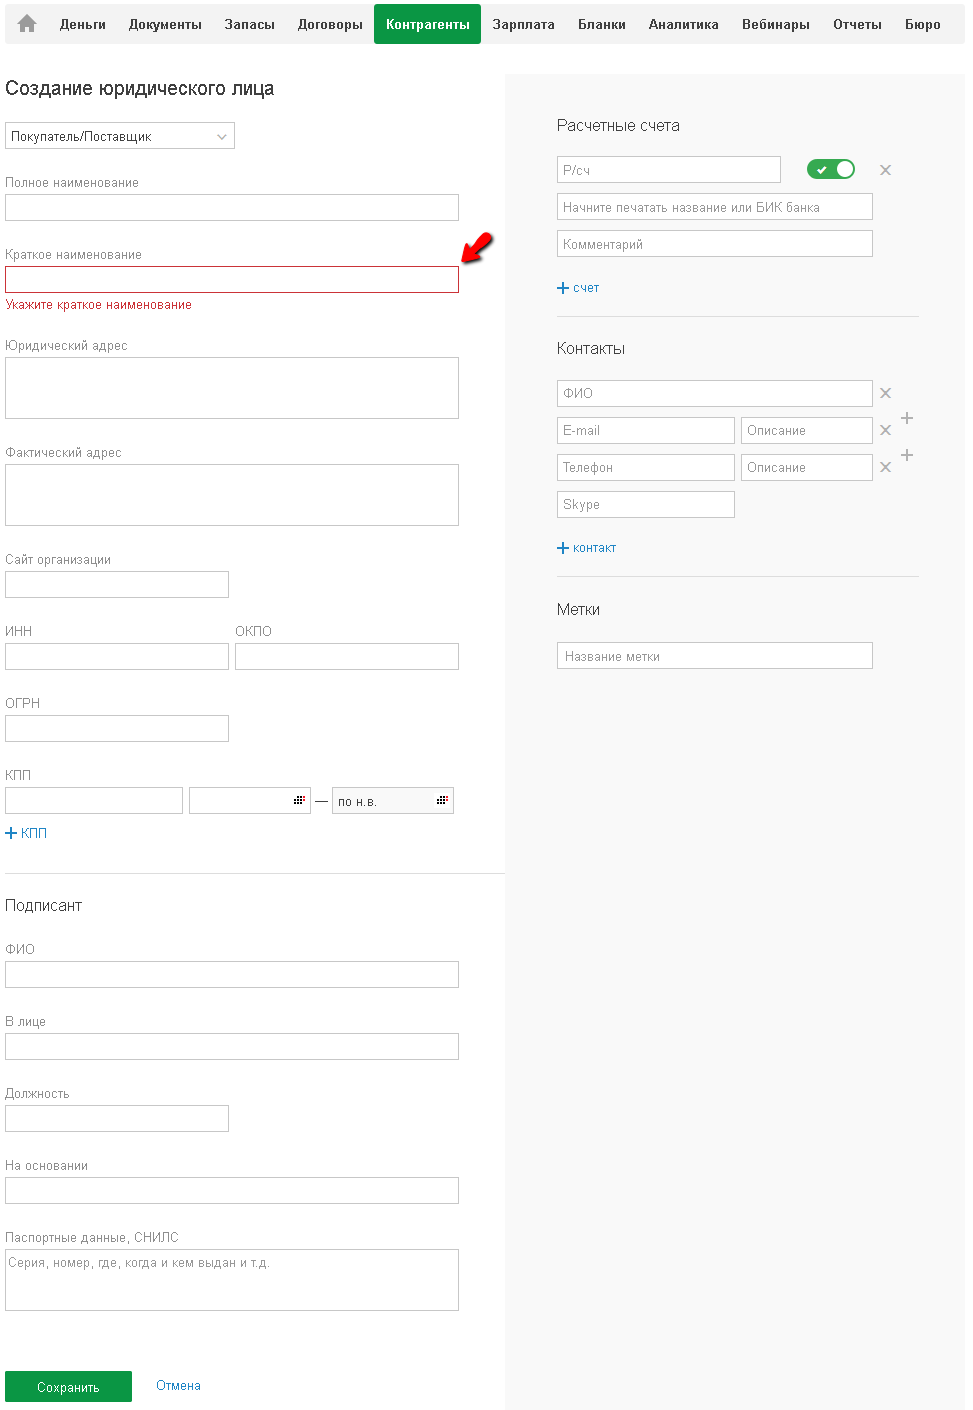The width and height of the screenshot is (973, 1410).
Task: Open the Деньги menu tab
Action: (x=82, y=24)
